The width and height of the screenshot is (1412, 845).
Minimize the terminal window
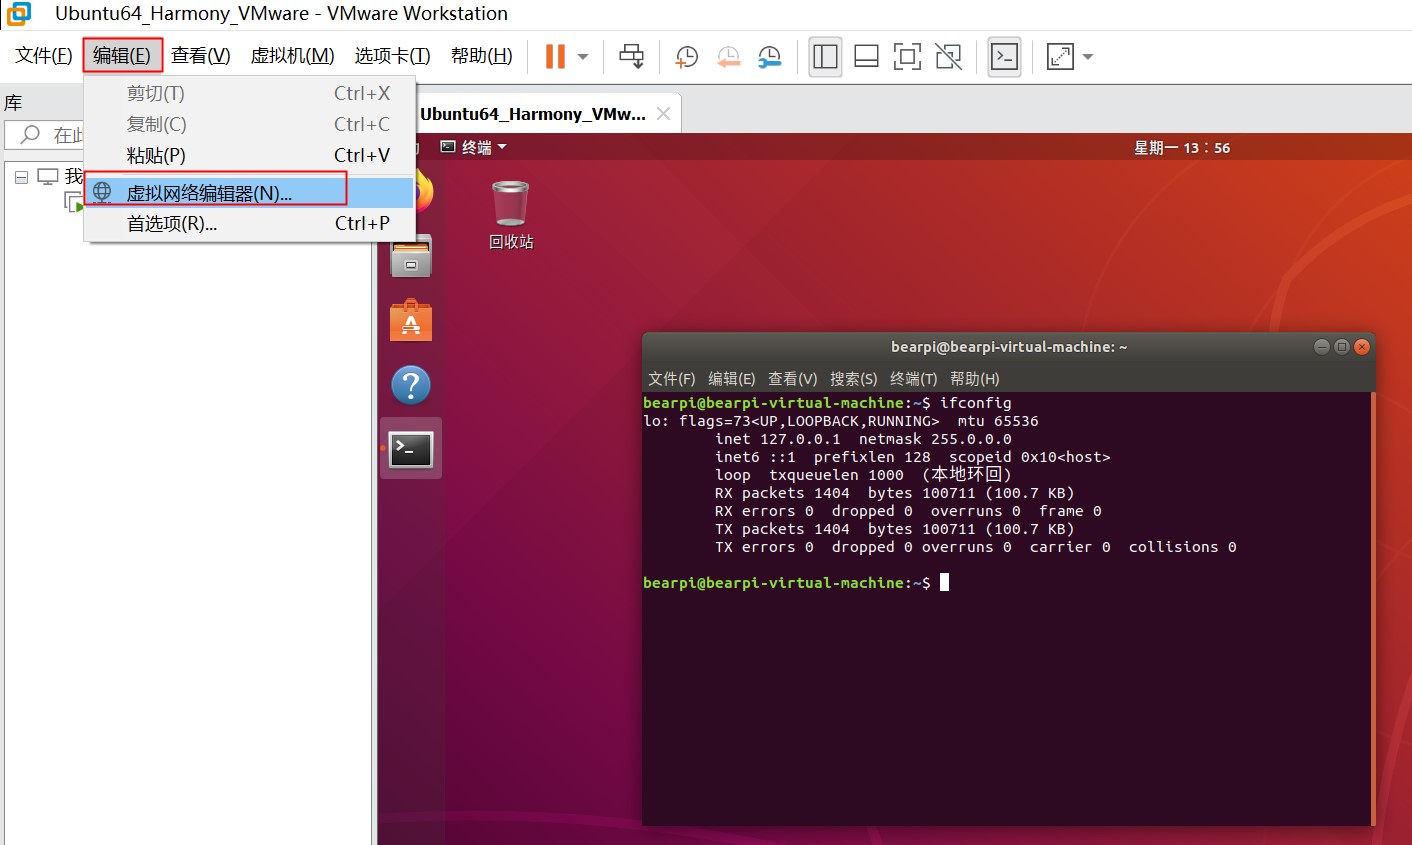coord(1322,347)
